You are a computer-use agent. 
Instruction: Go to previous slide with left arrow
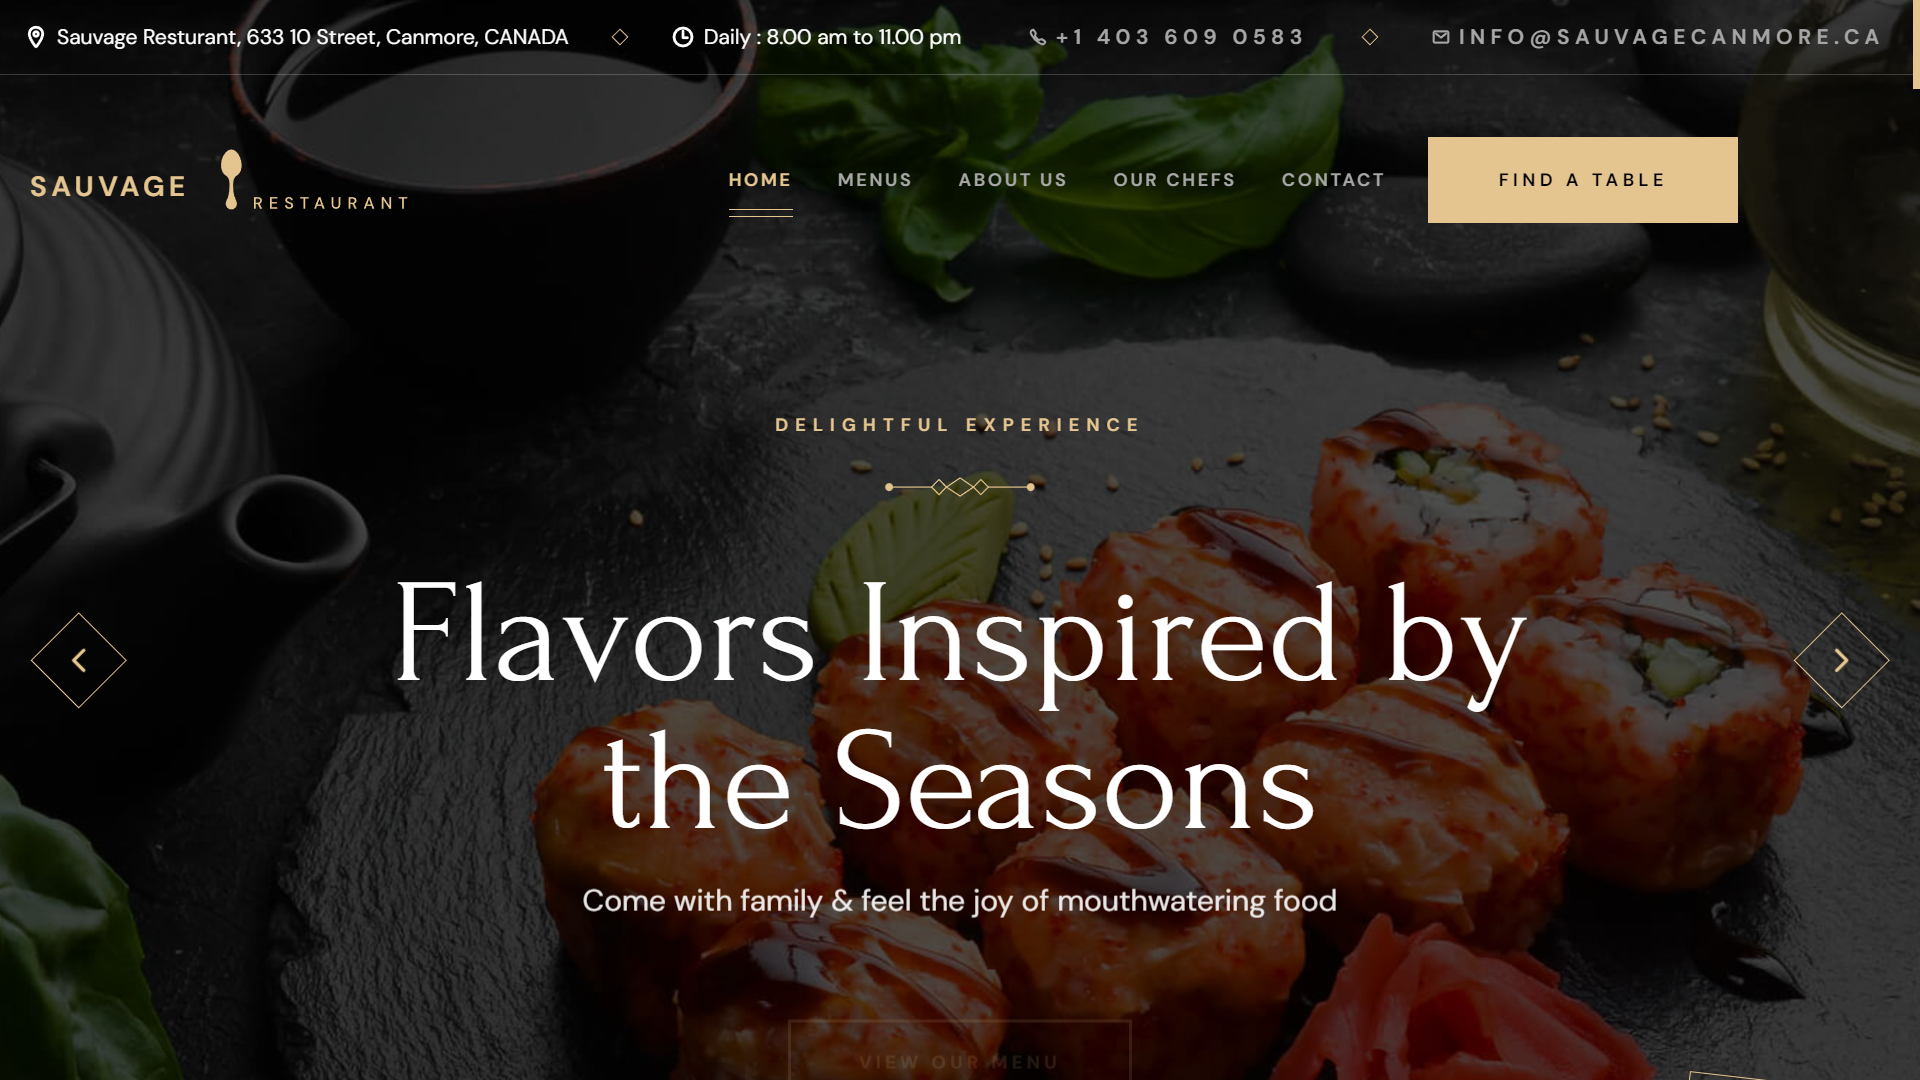79,660
